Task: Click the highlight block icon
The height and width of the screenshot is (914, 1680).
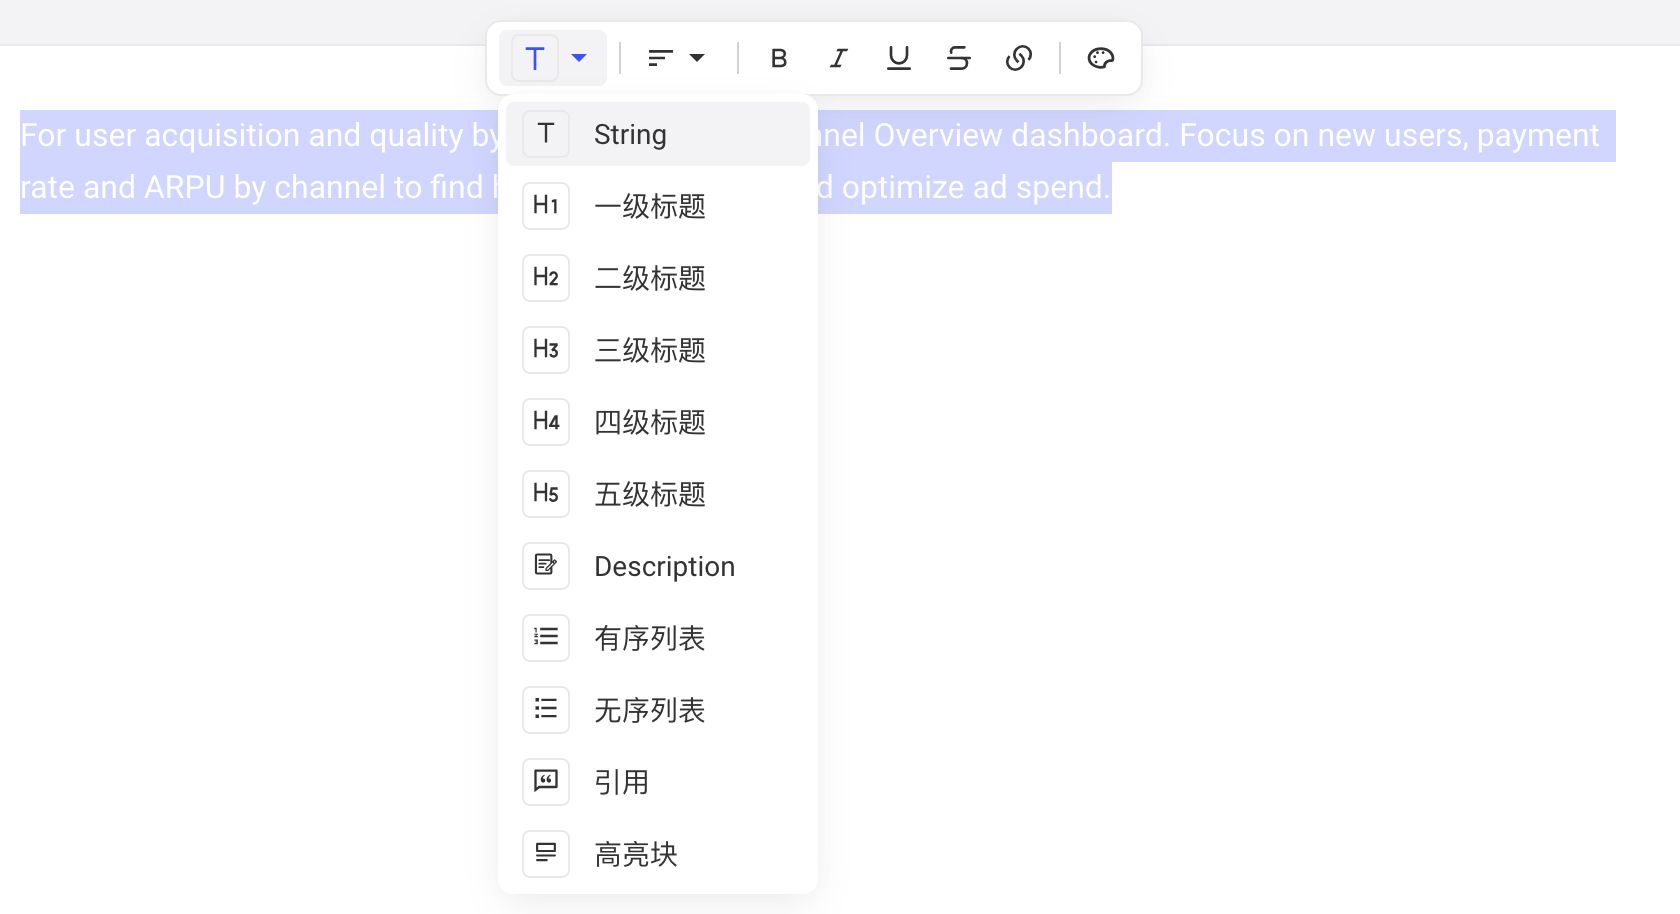Action: tap(546, 854)
